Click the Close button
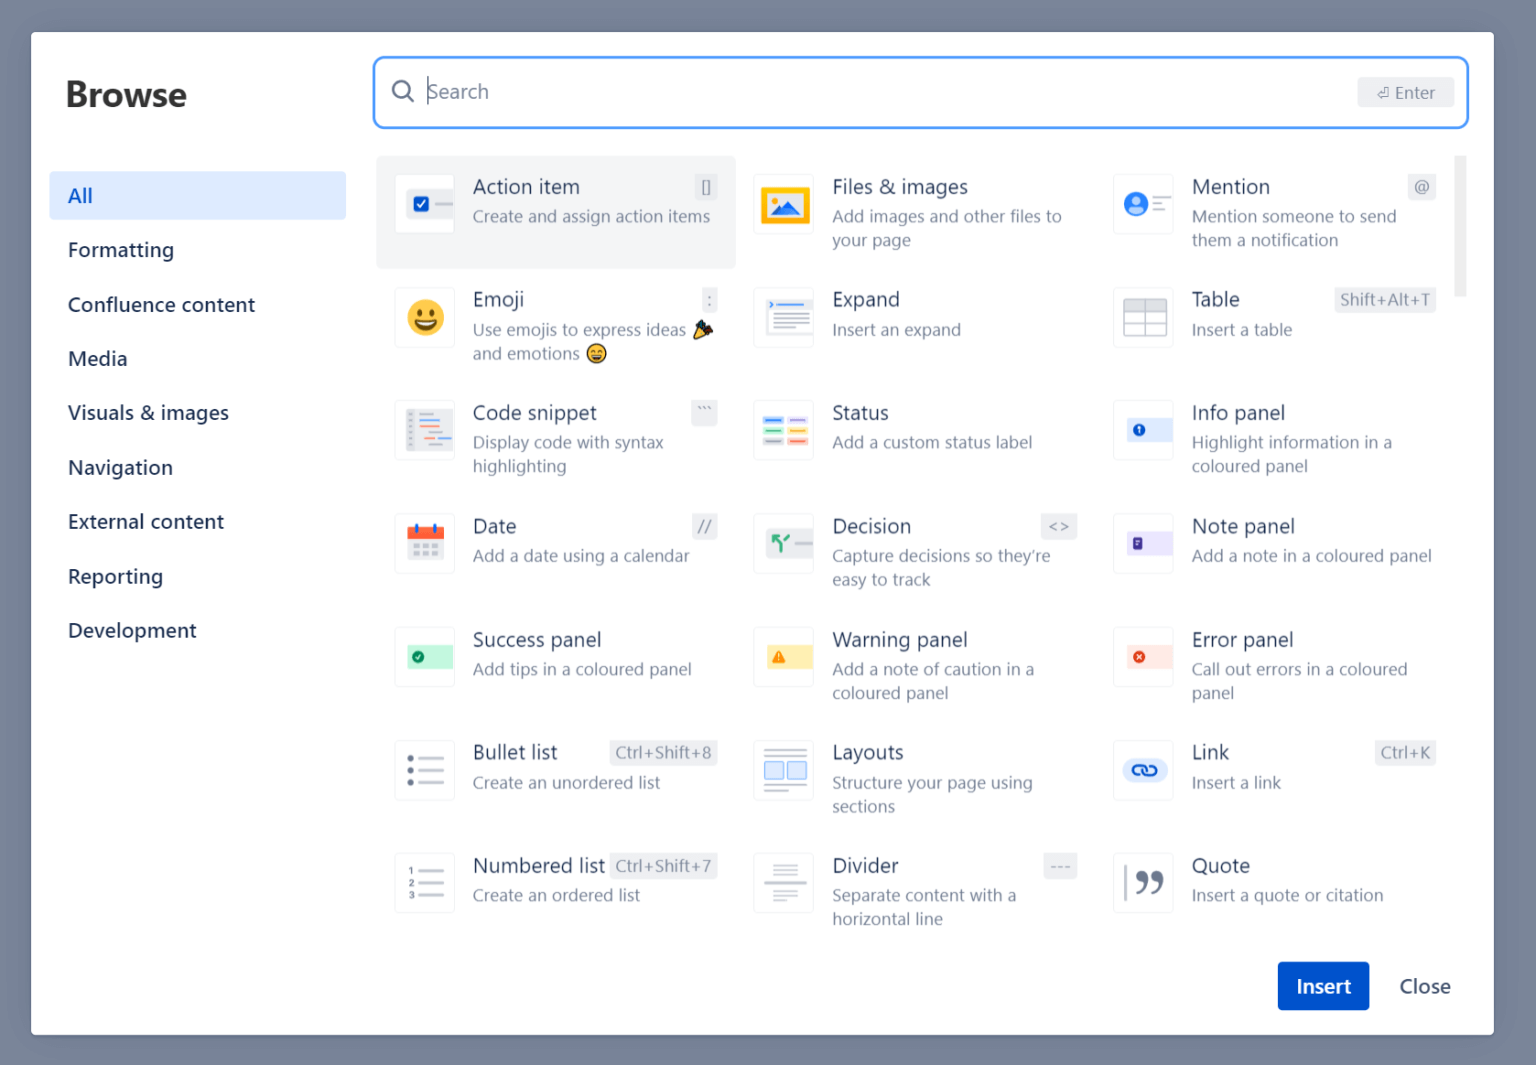Image resolution: width=1536 pixels, height=1065 pixels. pyautogui.click(x=1424, y=987)
